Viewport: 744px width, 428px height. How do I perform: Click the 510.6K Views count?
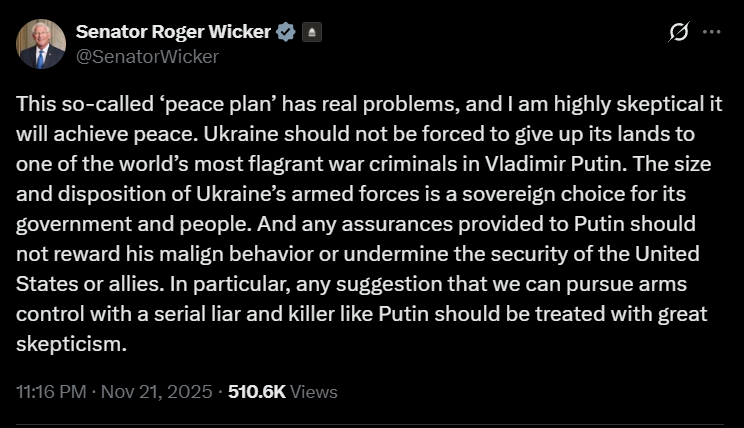pyautogui.click(x=283, y=392)
